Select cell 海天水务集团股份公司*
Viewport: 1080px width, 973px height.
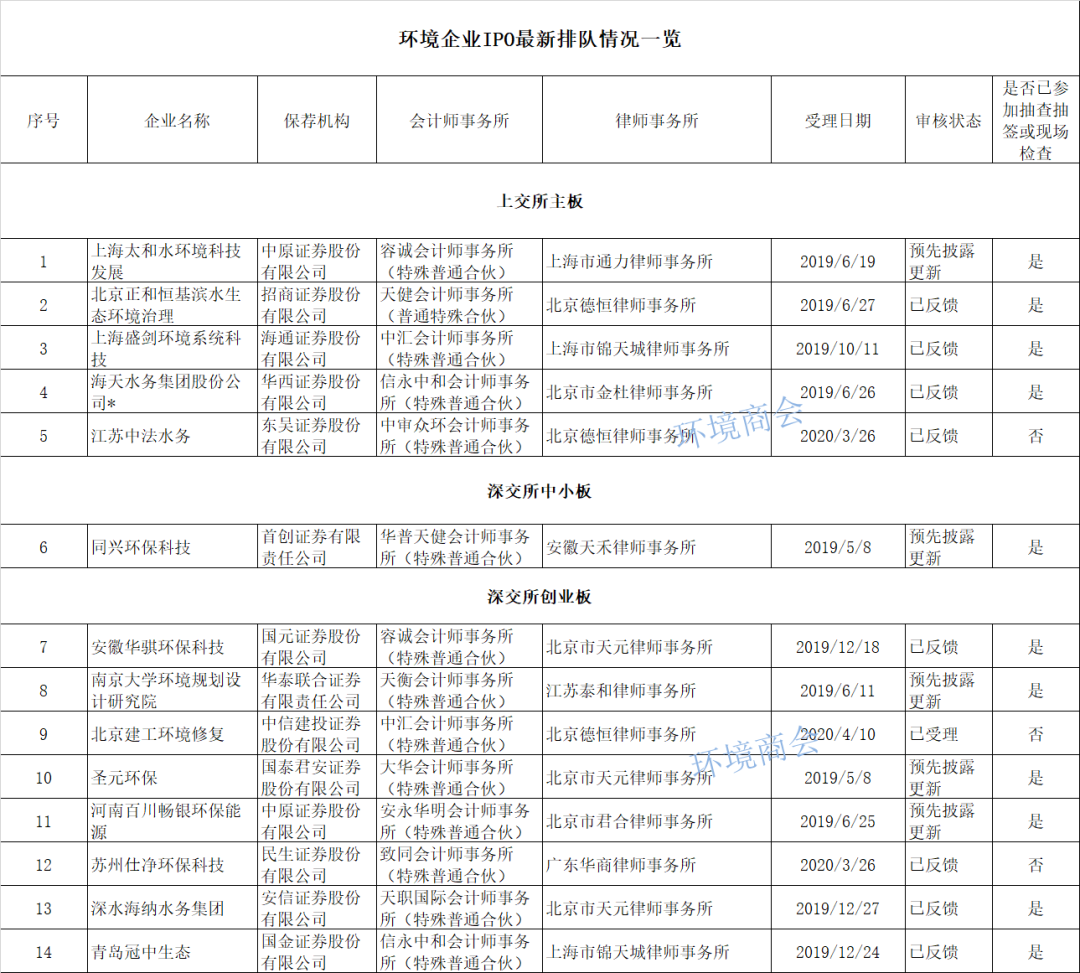click(172, 392)
